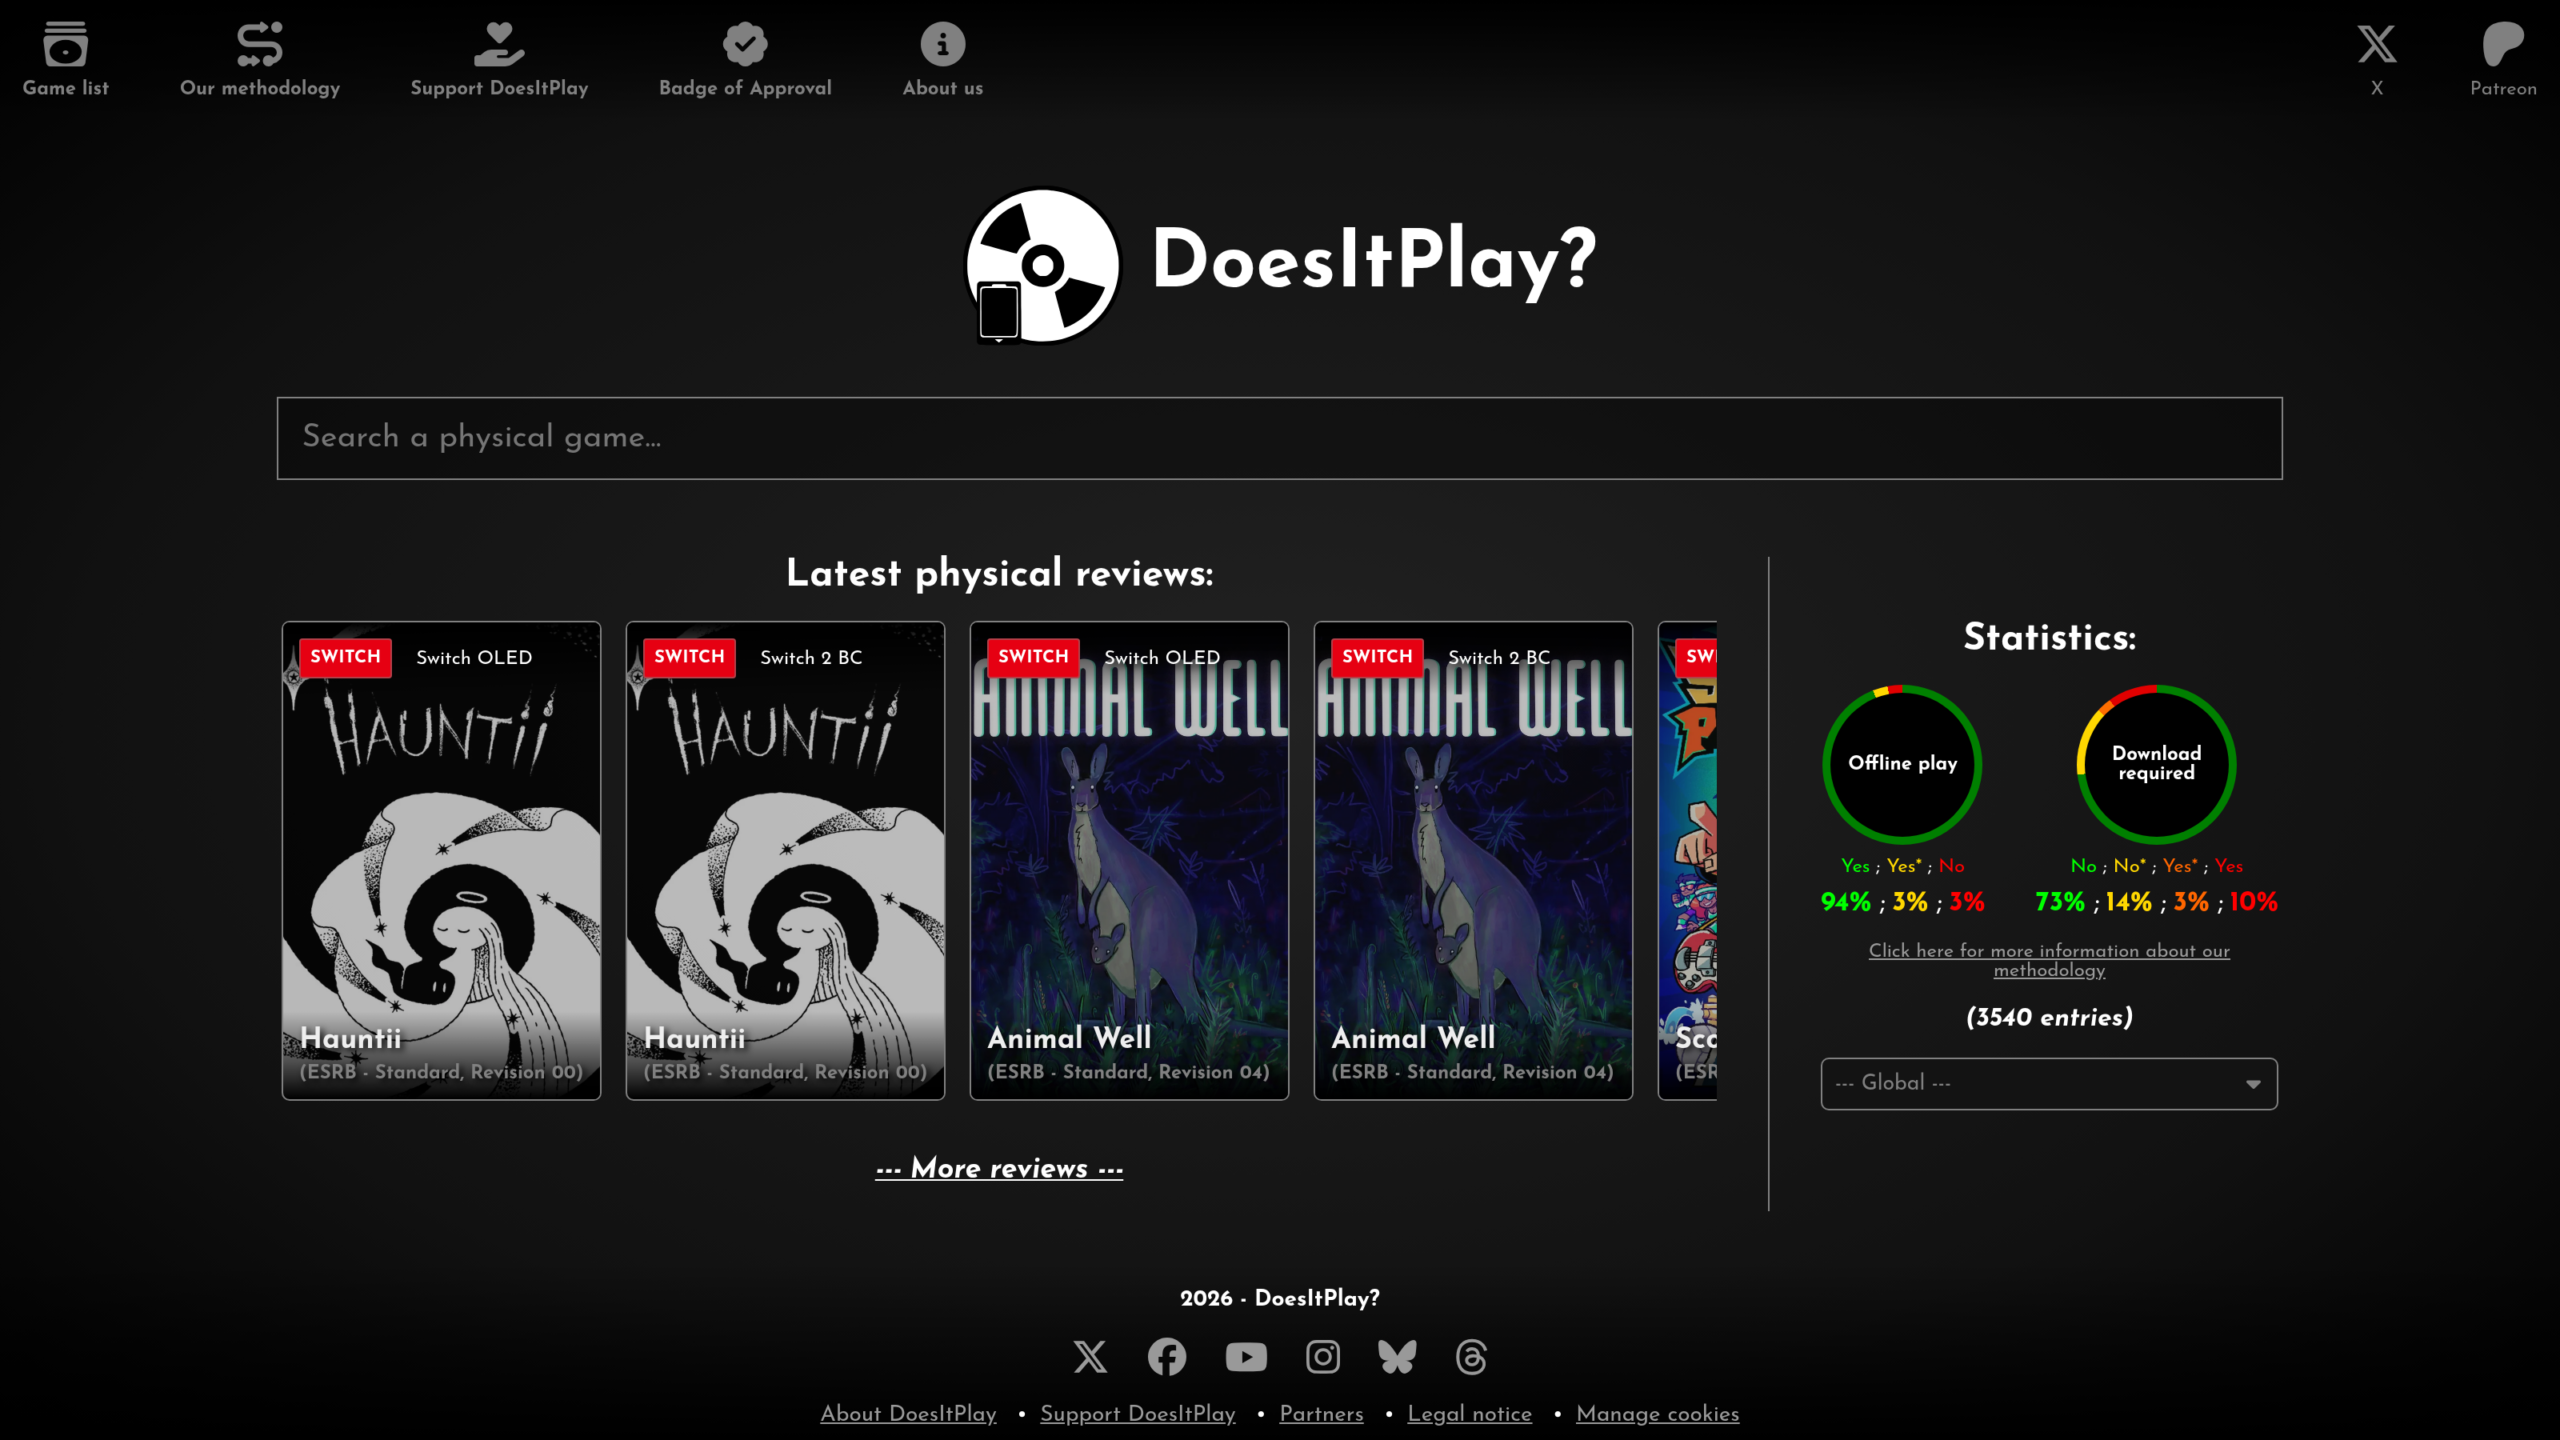
Task: Click the (3540 entries) text
Action: pyautogui.click(x=2049, y=1017)
